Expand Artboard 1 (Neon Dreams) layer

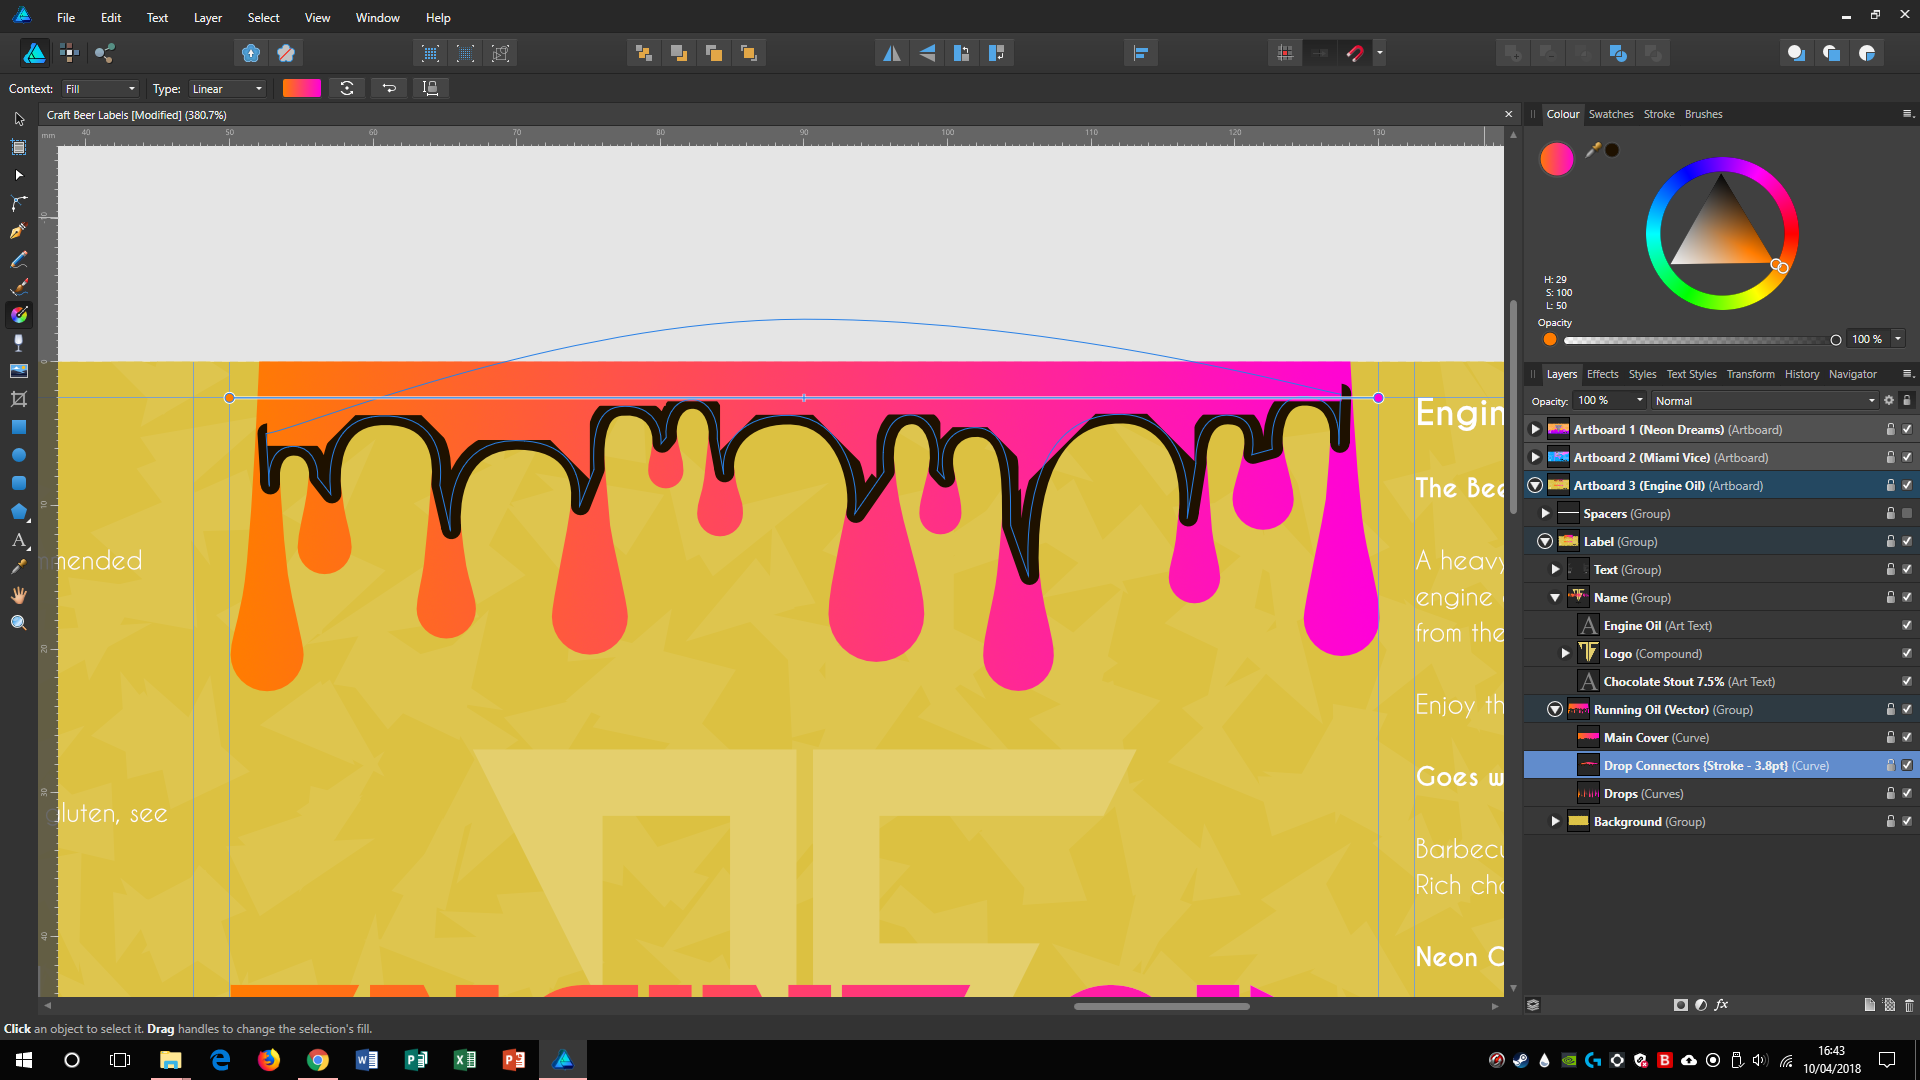pos(1535,430)
